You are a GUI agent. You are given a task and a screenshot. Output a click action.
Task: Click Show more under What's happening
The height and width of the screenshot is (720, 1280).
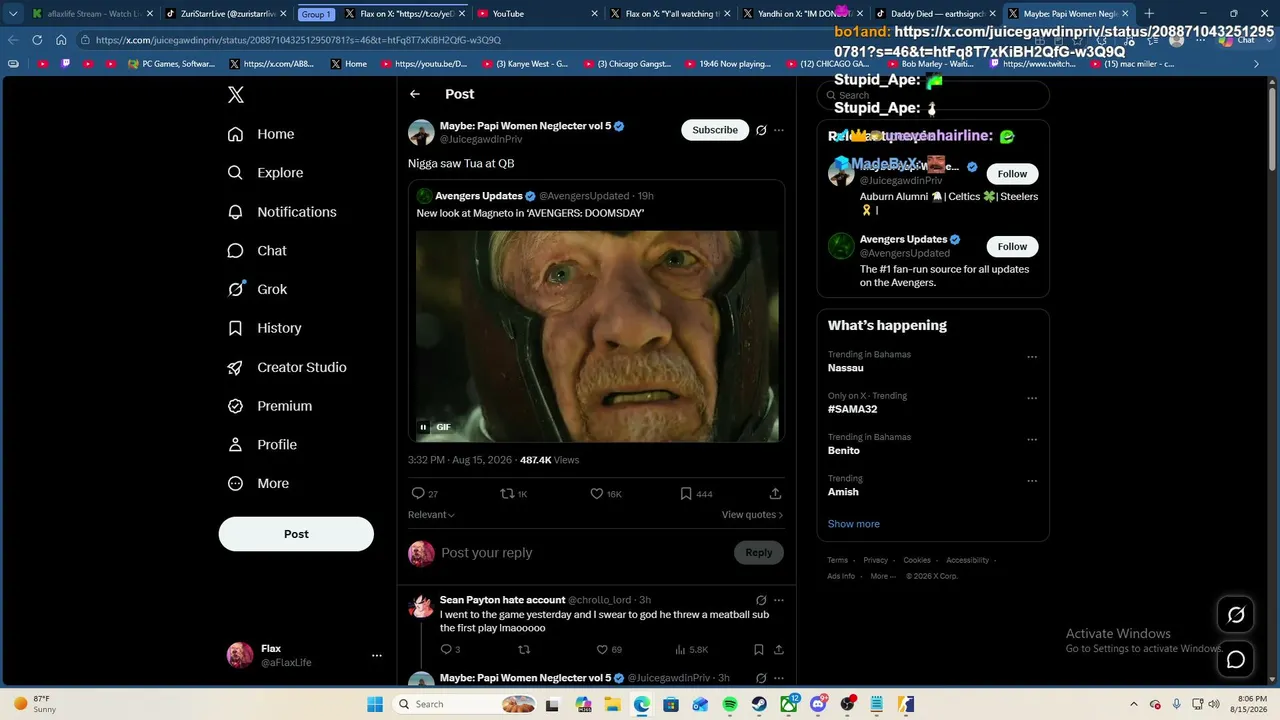coord(854,524)
